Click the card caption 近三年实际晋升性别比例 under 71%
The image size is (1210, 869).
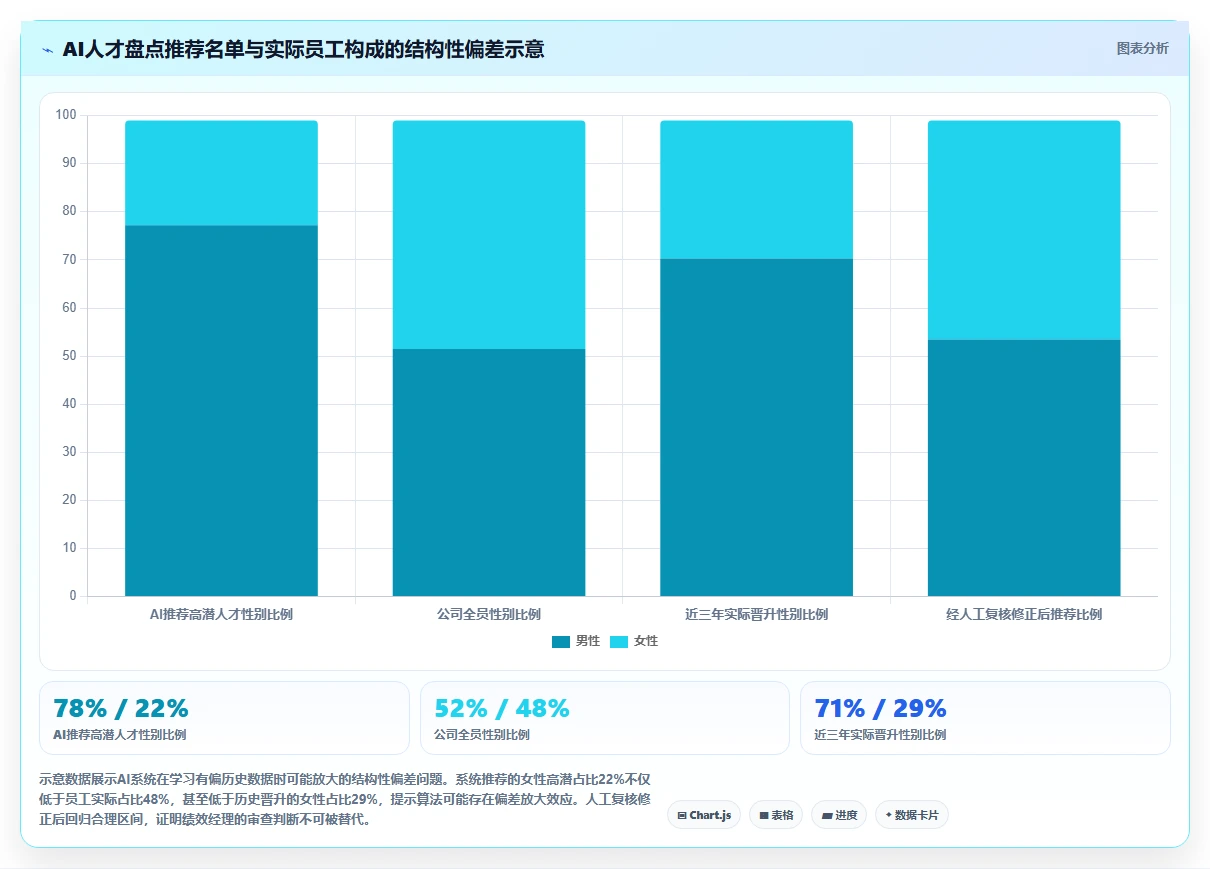[880, 735]
